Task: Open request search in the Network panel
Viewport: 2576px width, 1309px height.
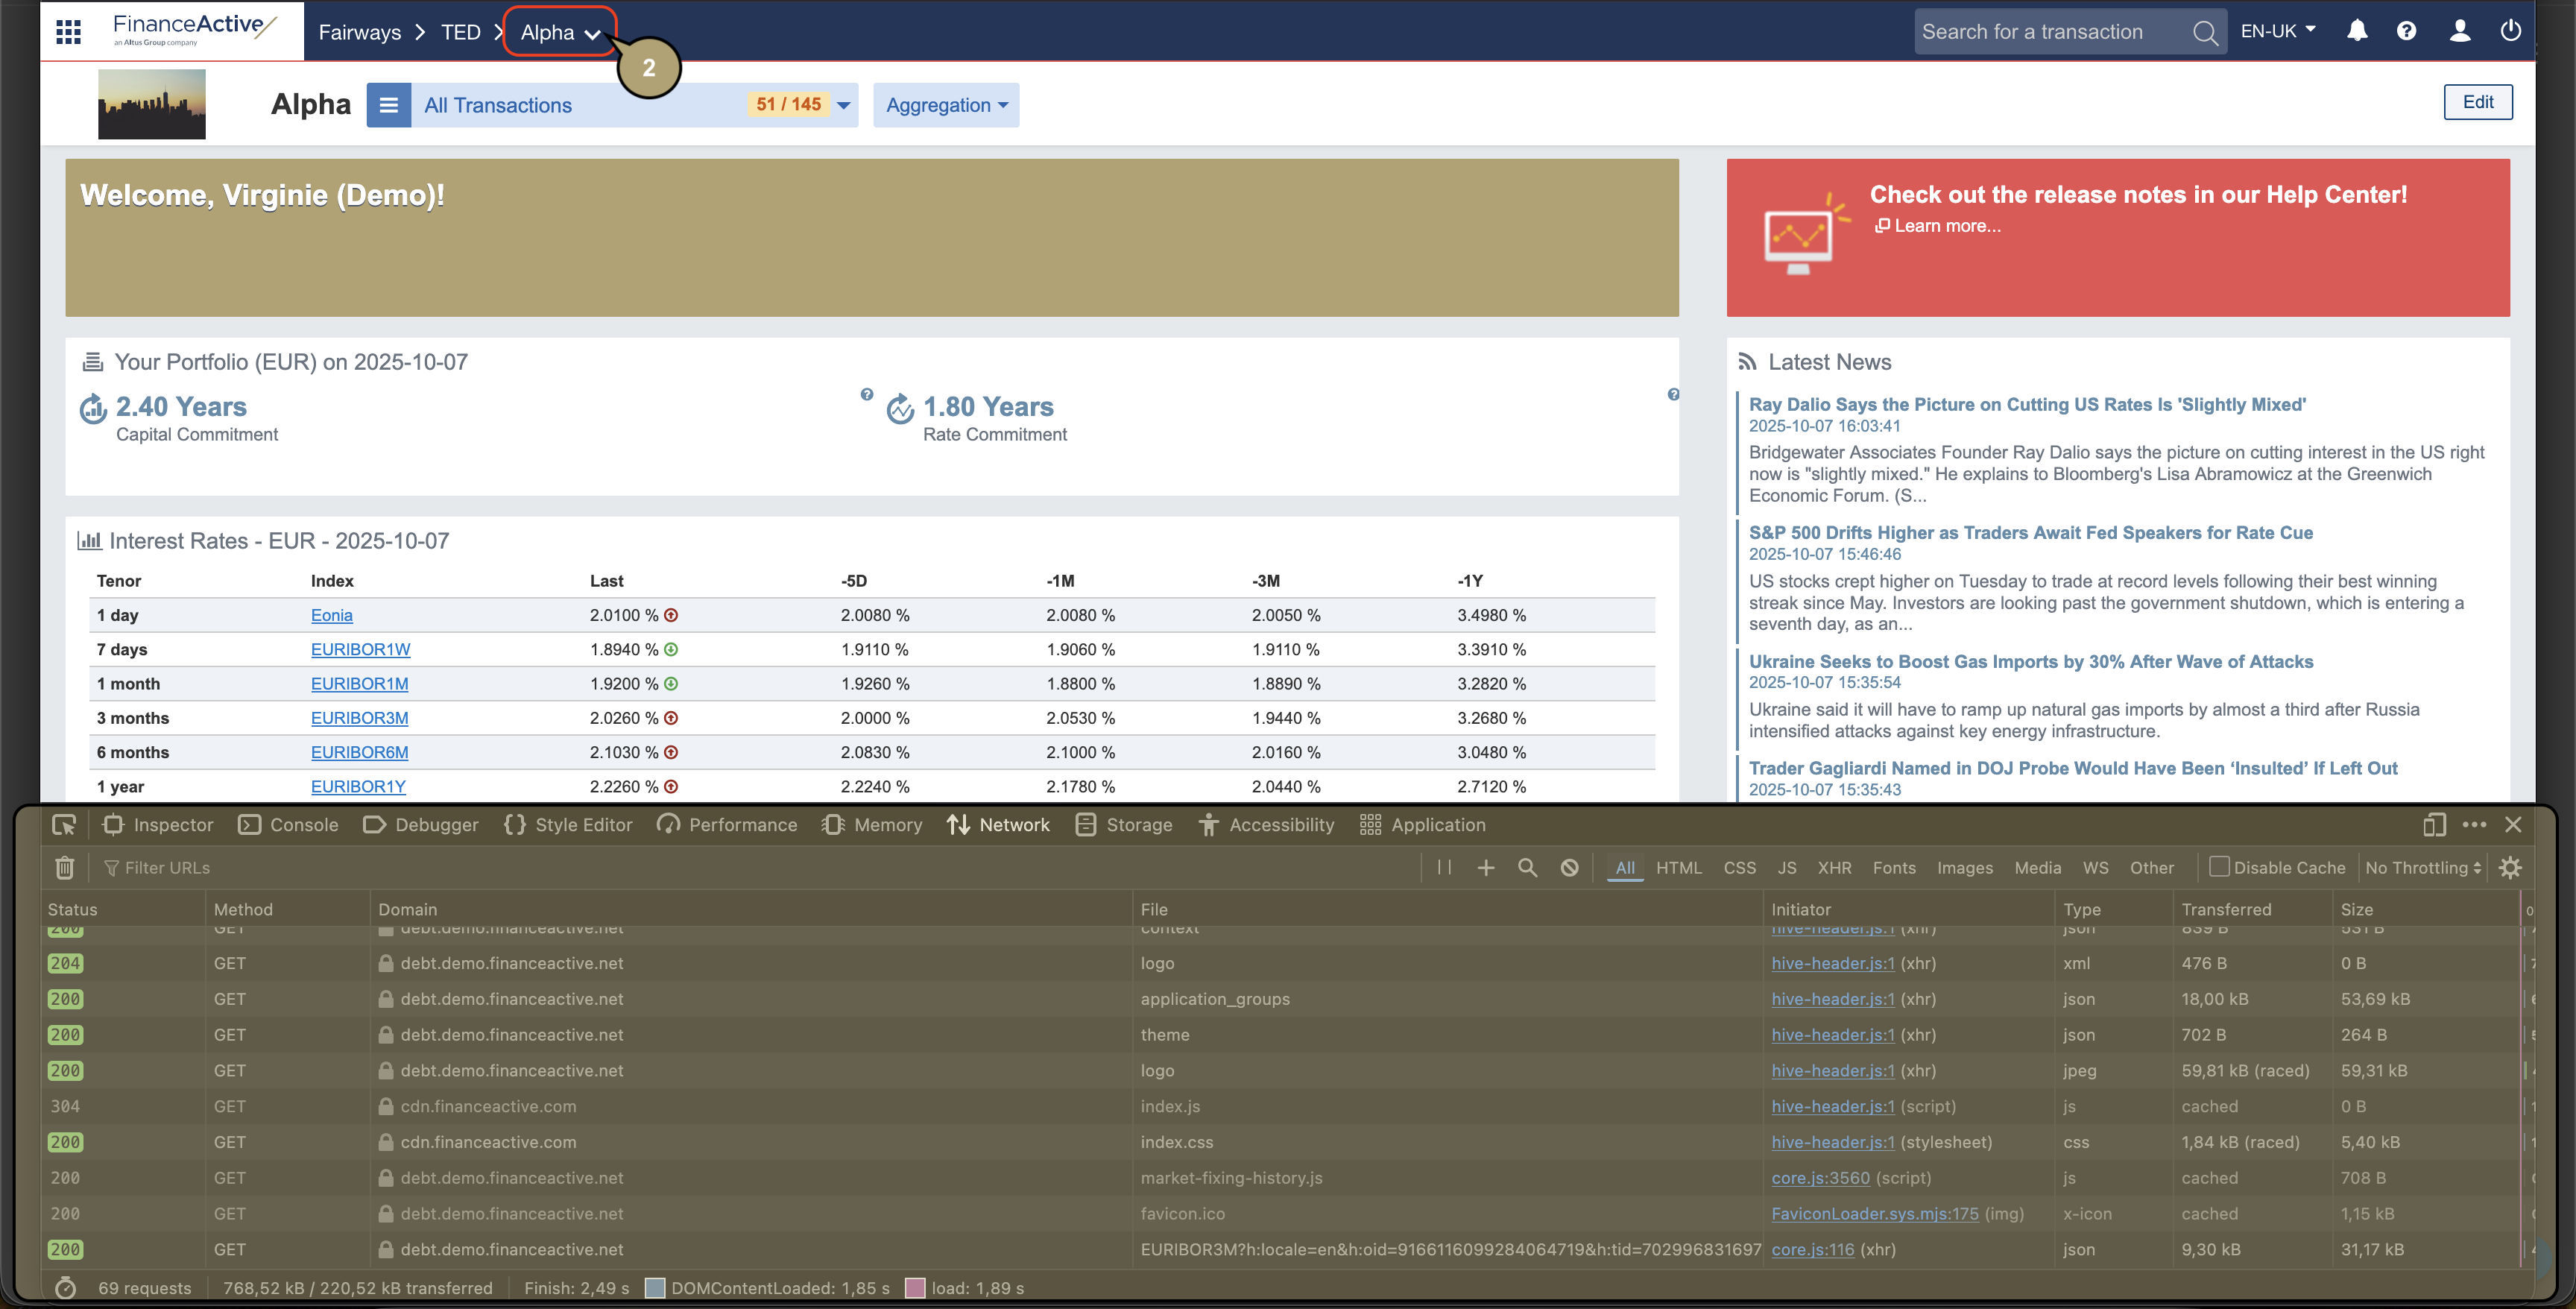Action: pyautogui.click(x=1527, y=867)
